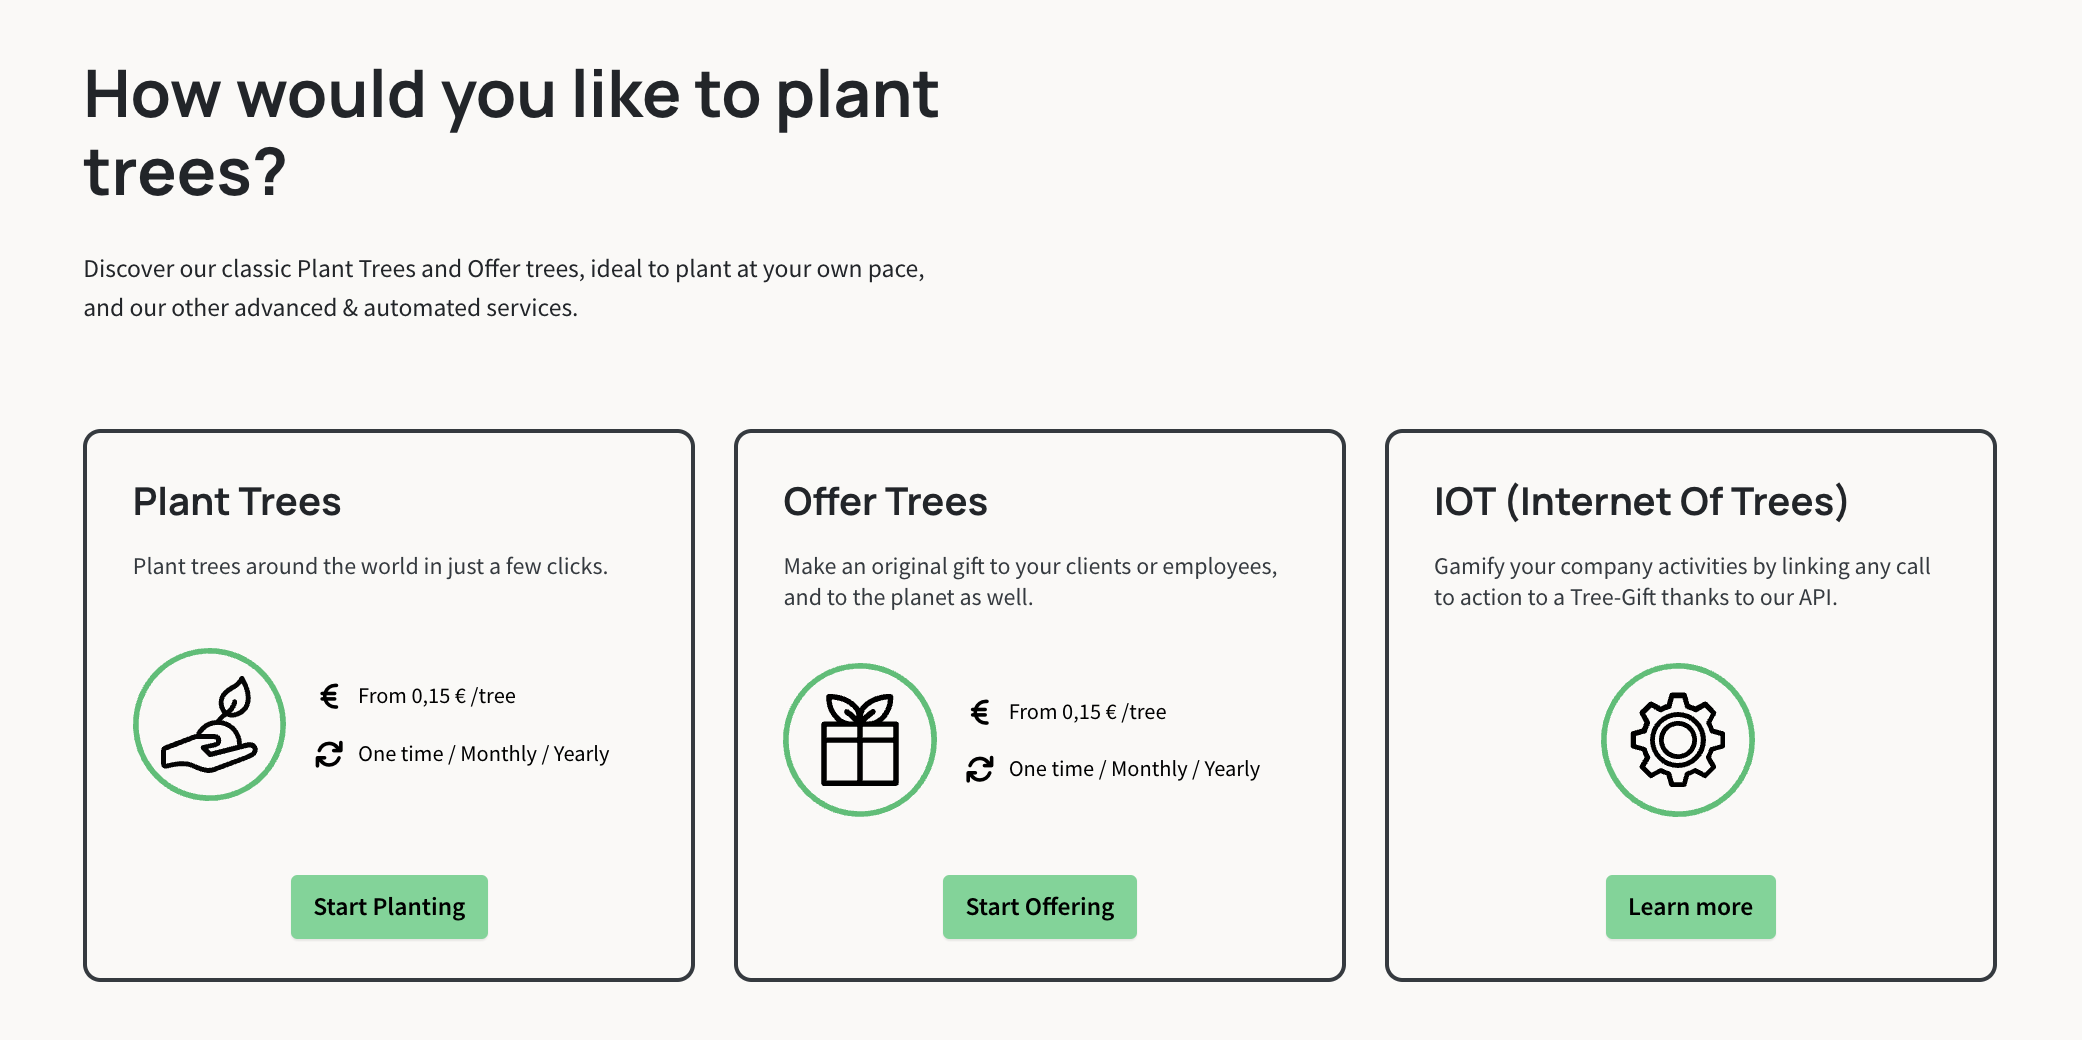The height and width of the screenshot is (1040, 2082).
Task: Start planting trees with the green button
Action: 389,907
